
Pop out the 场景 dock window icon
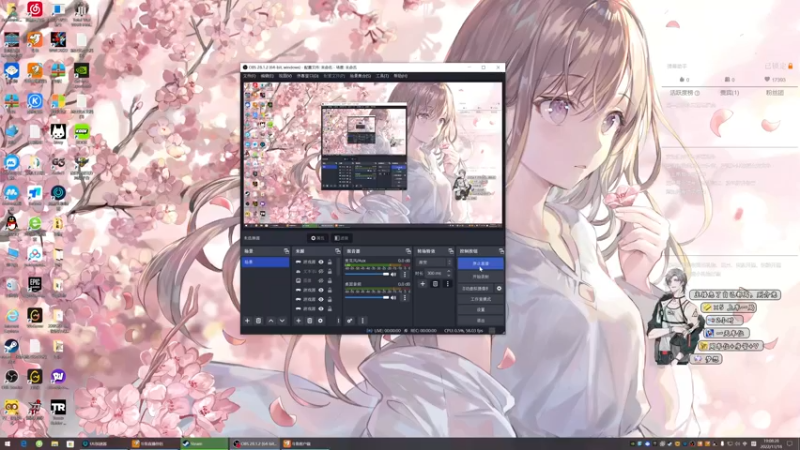(286, 251)
